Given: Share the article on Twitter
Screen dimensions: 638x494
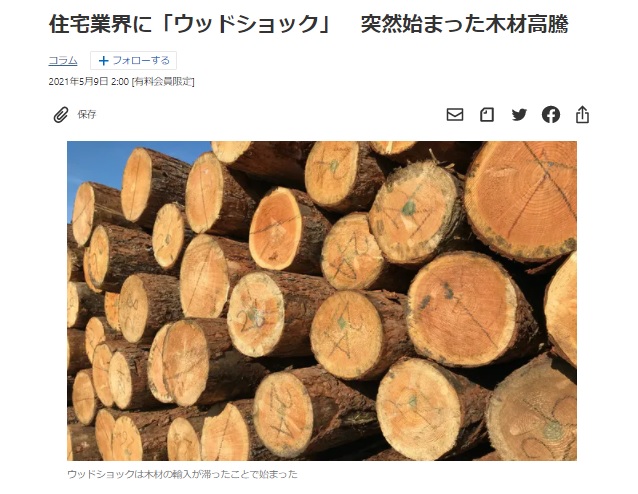Looking at the screenshot, I should [x=519, y=115].
